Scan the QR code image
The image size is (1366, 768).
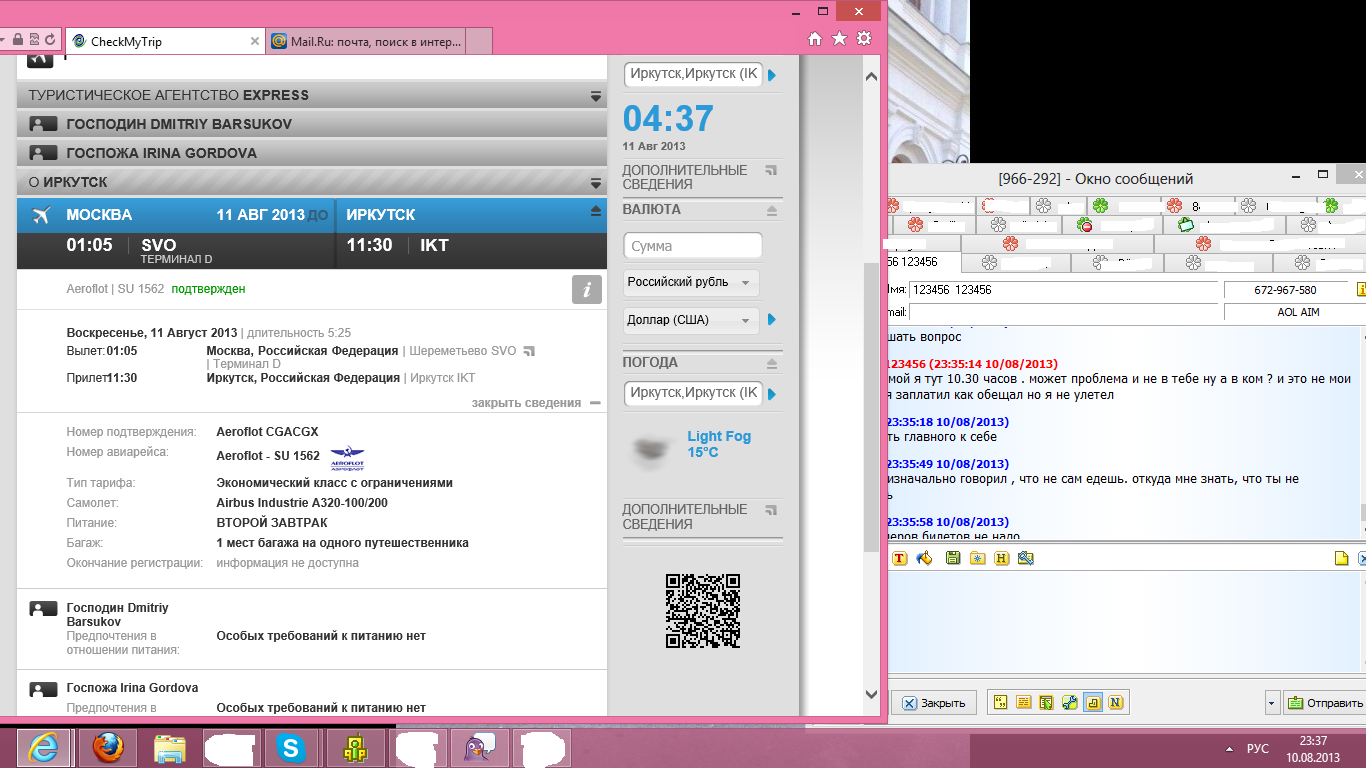pos(703,610)
